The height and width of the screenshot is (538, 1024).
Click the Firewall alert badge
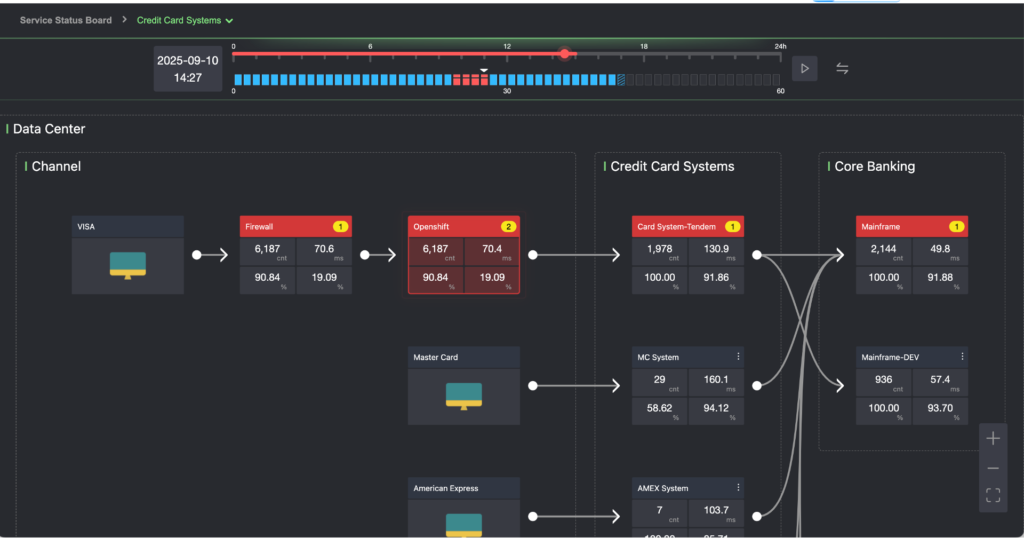pos(340,227)
